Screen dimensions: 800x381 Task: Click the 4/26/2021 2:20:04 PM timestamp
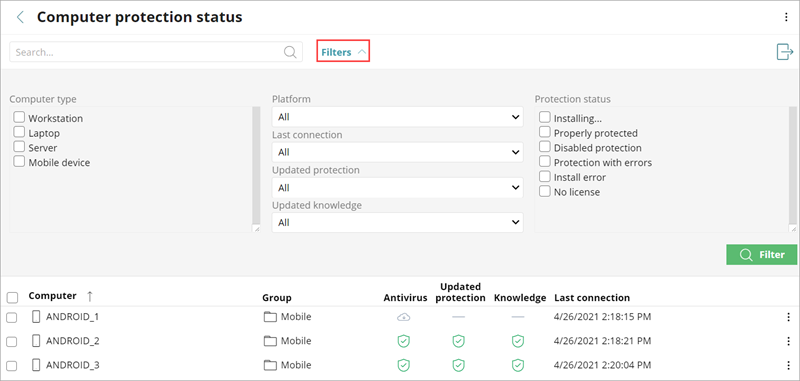(x=603, y=365)
